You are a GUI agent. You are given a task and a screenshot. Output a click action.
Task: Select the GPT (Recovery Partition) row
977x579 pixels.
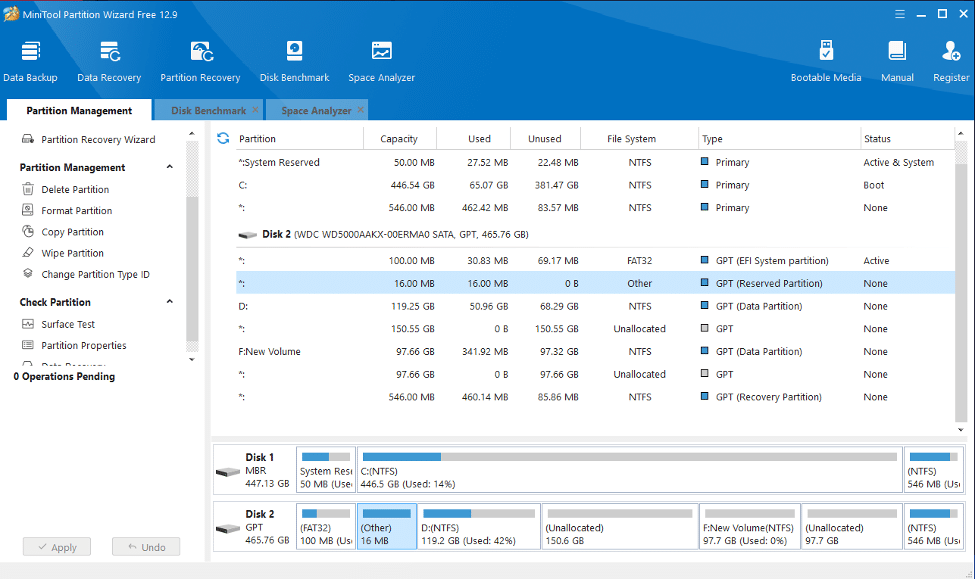[x=595, y=397]
